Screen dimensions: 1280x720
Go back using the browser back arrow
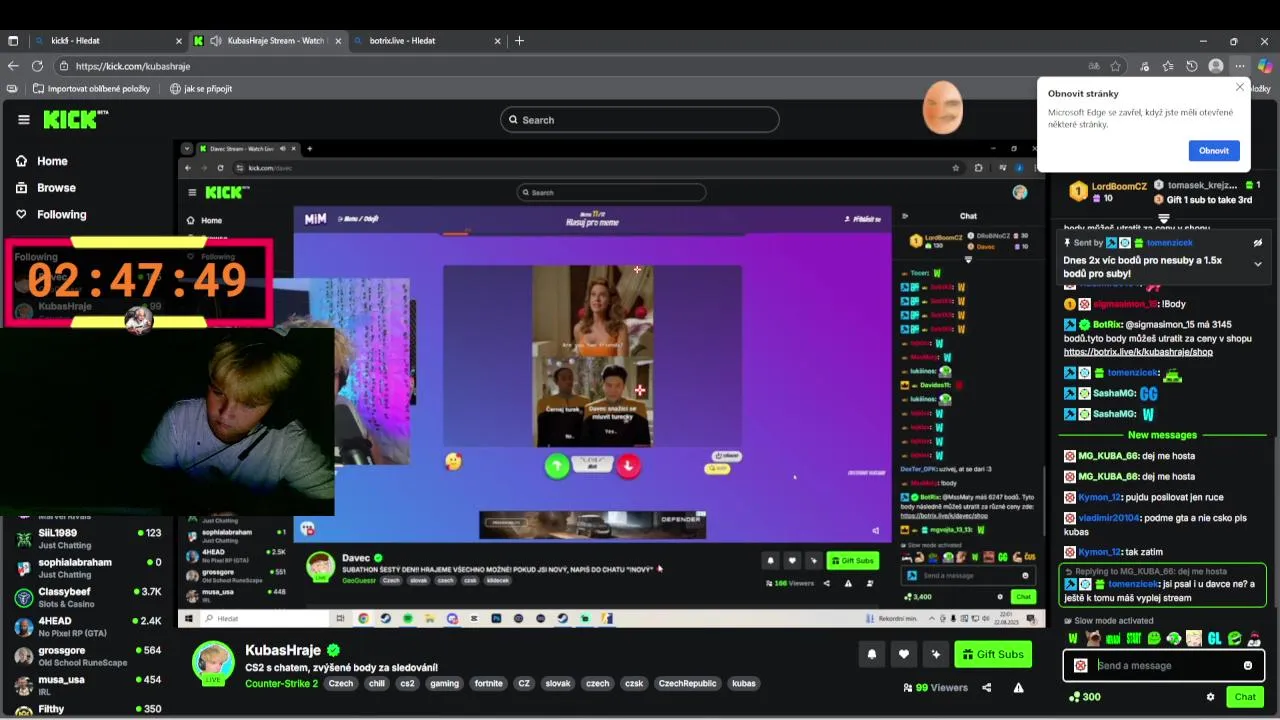pos(13,66)
